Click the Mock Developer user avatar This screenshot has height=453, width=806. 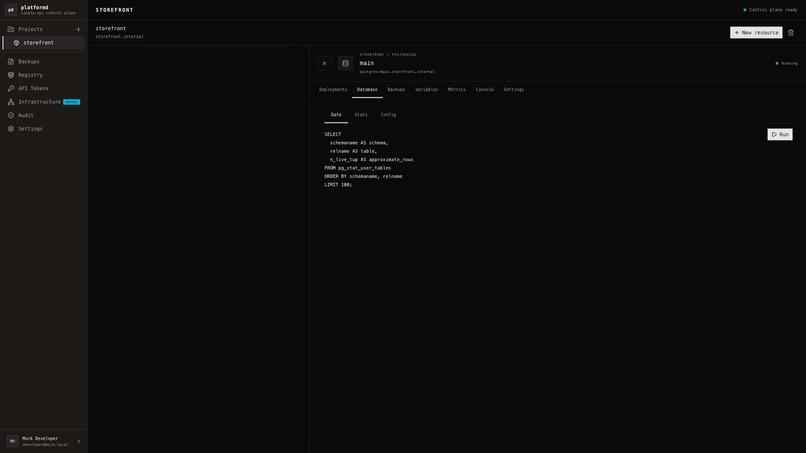12,441
